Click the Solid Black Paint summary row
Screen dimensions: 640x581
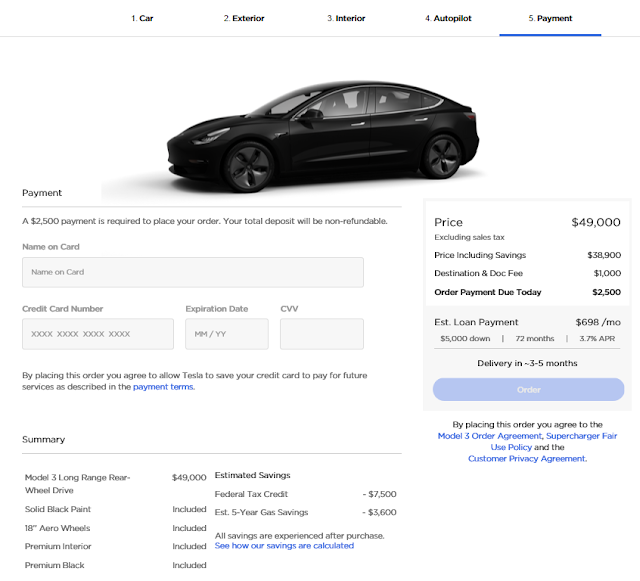pyautogui.click(x=116, y=509)
